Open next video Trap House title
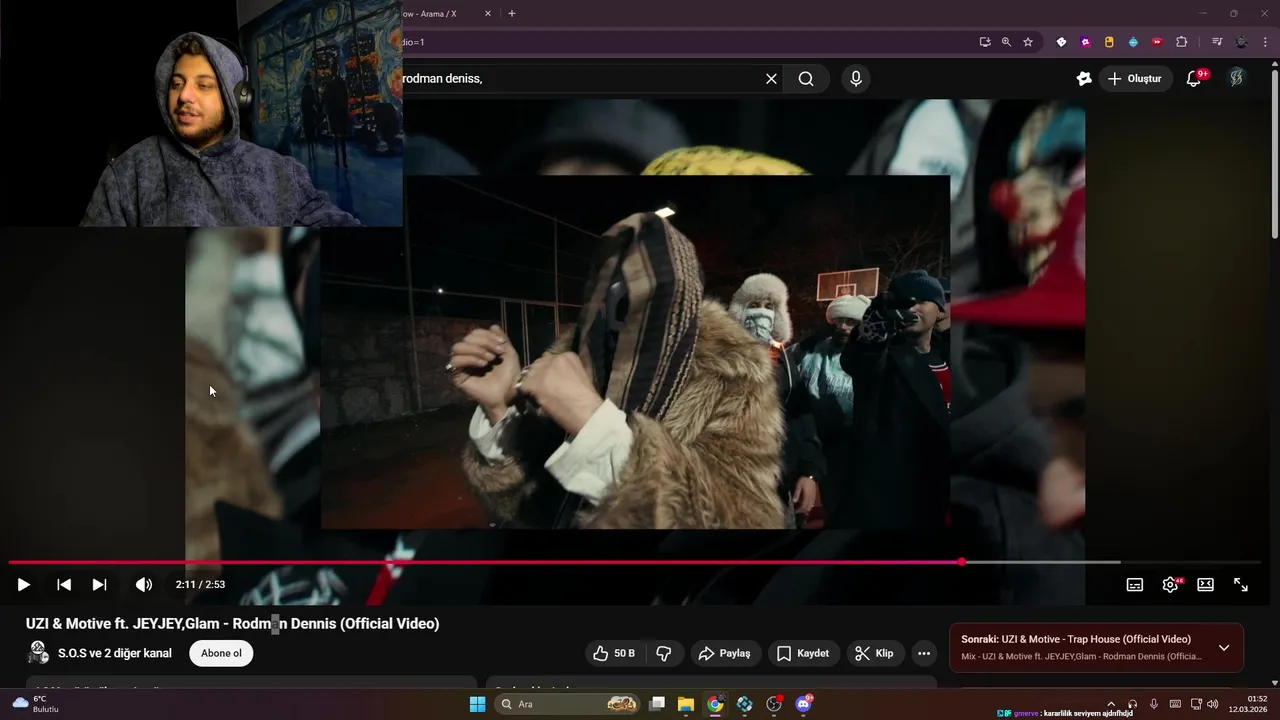Image resolution: width=1280 pixels, height=720 pixels. [1076, 639]
